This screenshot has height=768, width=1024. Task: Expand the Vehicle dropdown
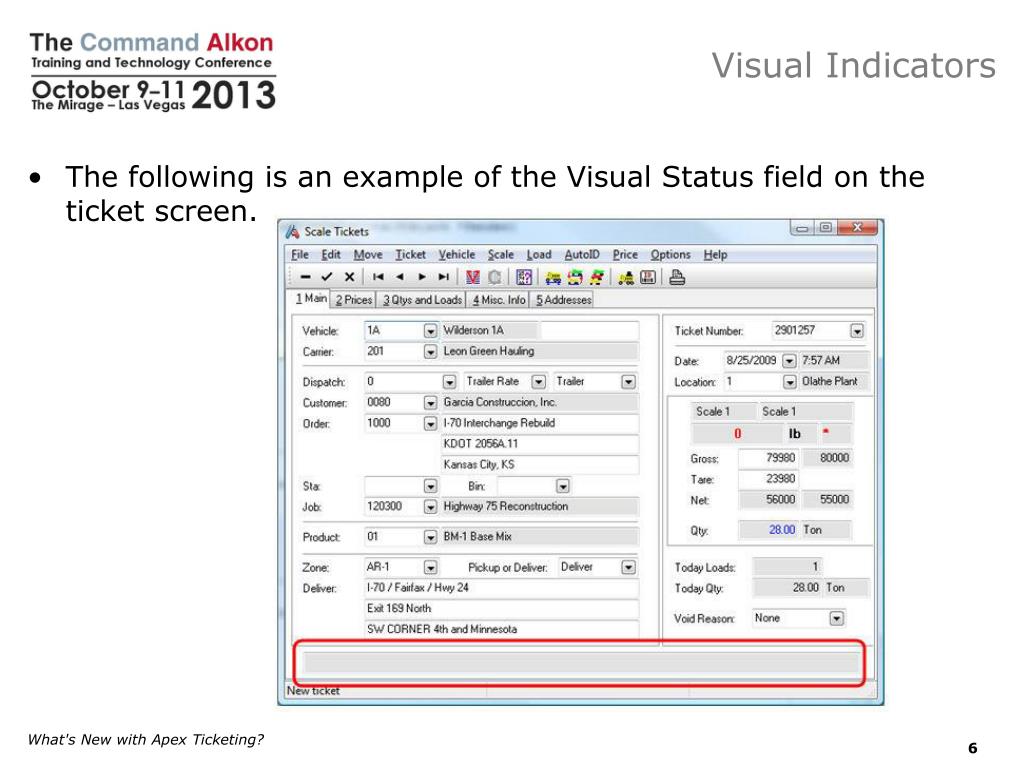coord(430,331)
